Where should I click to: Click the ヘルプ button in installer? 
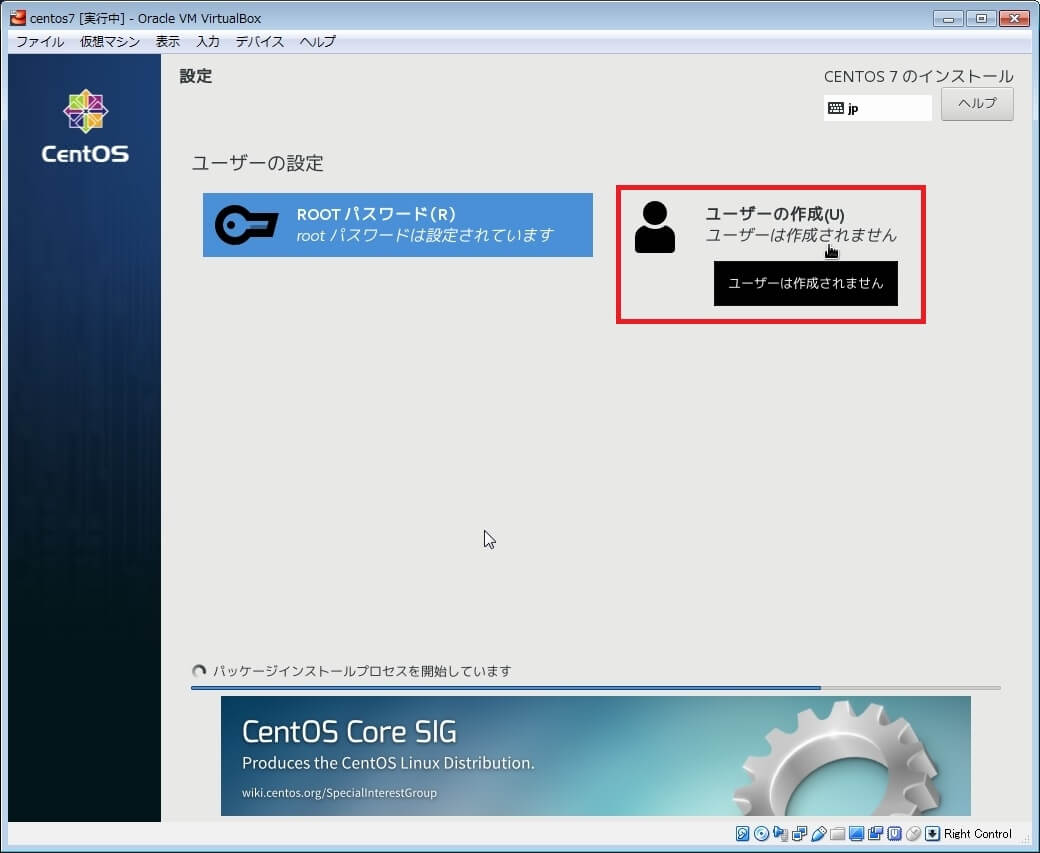pyautogui.click(x=977, y=104)
